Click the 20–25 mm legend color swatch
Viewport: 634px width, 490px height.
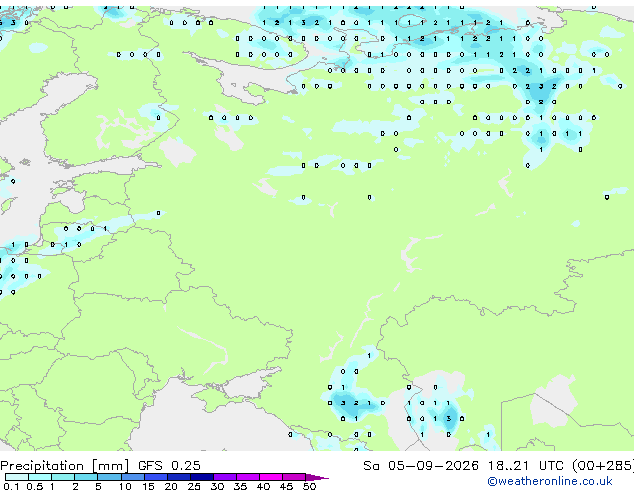[x=179, y=477]
